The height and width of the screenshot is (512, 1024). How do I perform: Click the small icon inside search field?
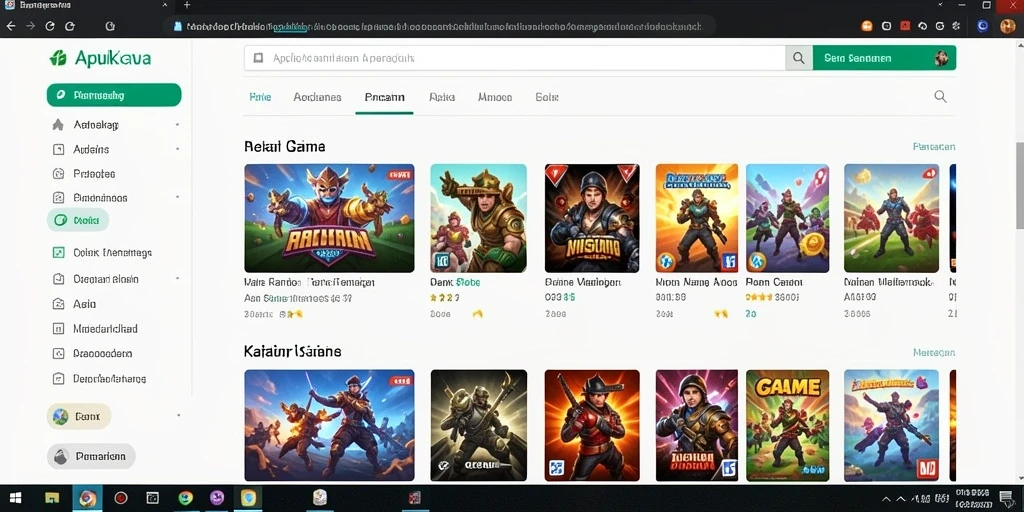258,58
